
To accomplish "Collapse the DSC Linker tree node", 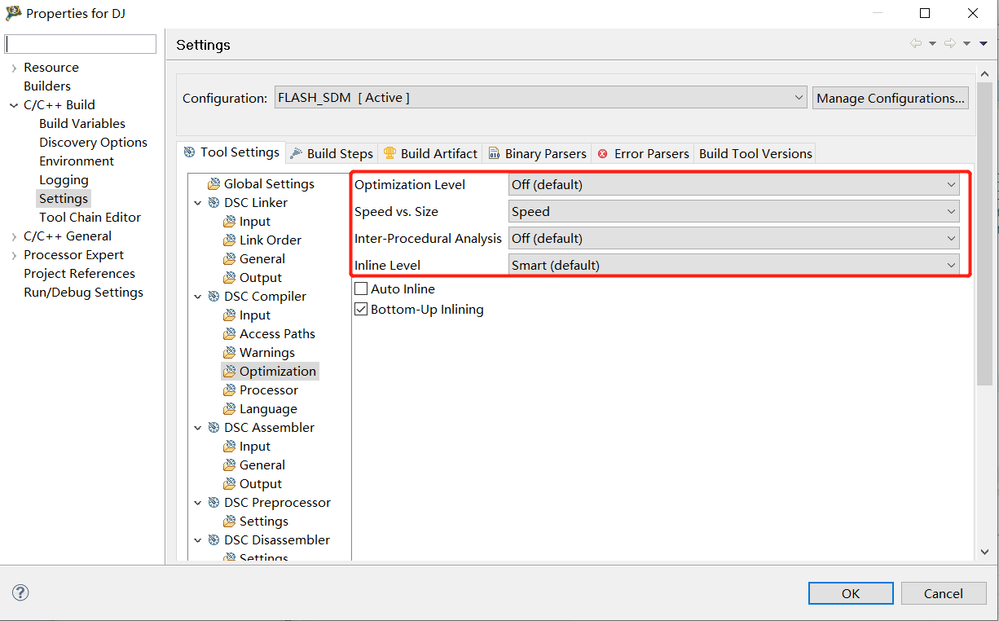I will 198,203.
